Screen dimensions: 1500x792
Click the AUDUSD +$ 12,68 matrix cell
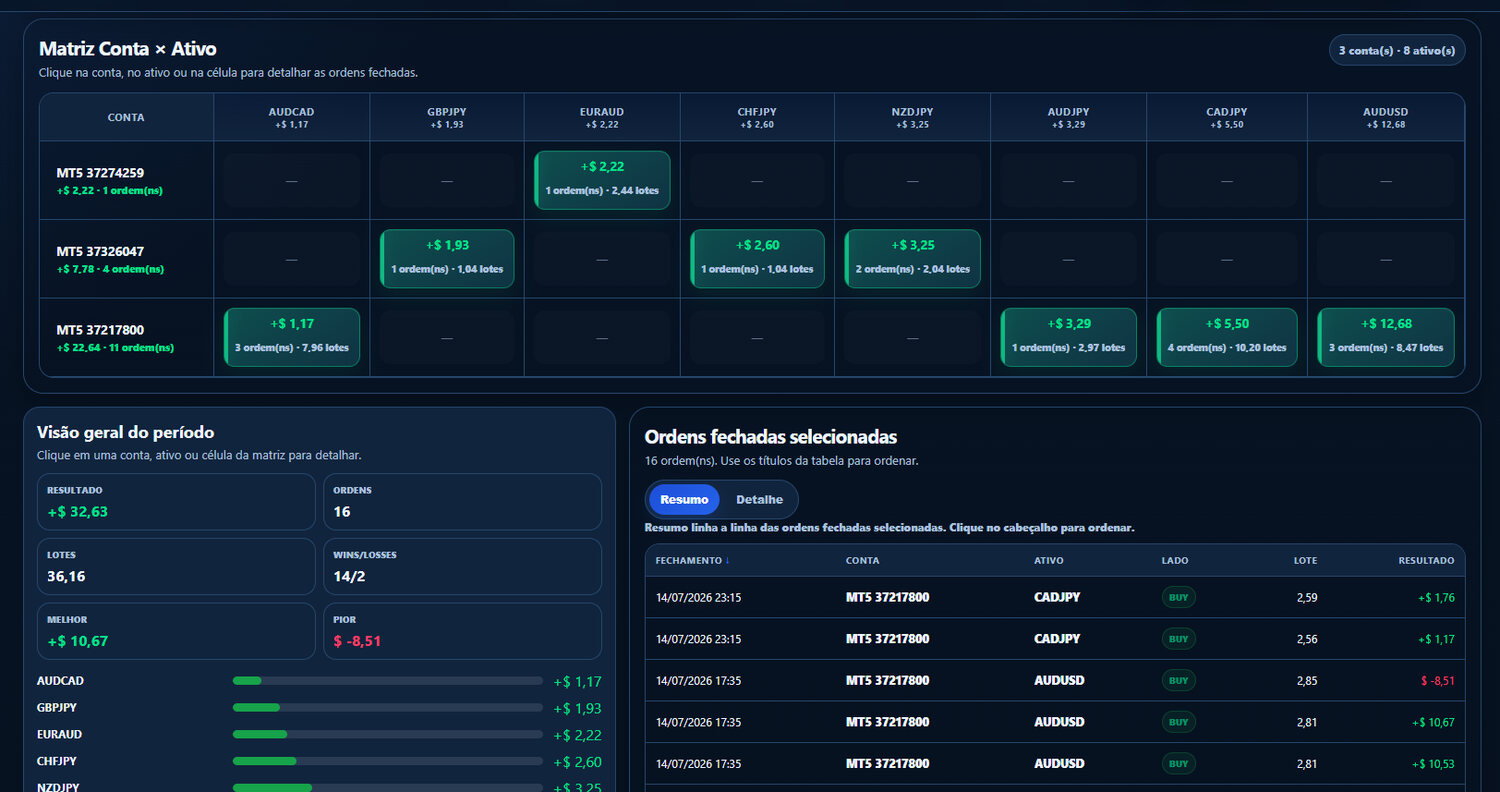coord(1385,337)
